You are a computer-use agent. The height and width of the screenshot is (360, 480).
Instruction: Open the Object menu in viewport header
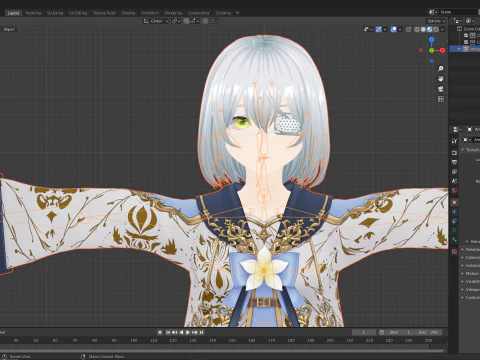pyautogui.click(x=9, y=29)
